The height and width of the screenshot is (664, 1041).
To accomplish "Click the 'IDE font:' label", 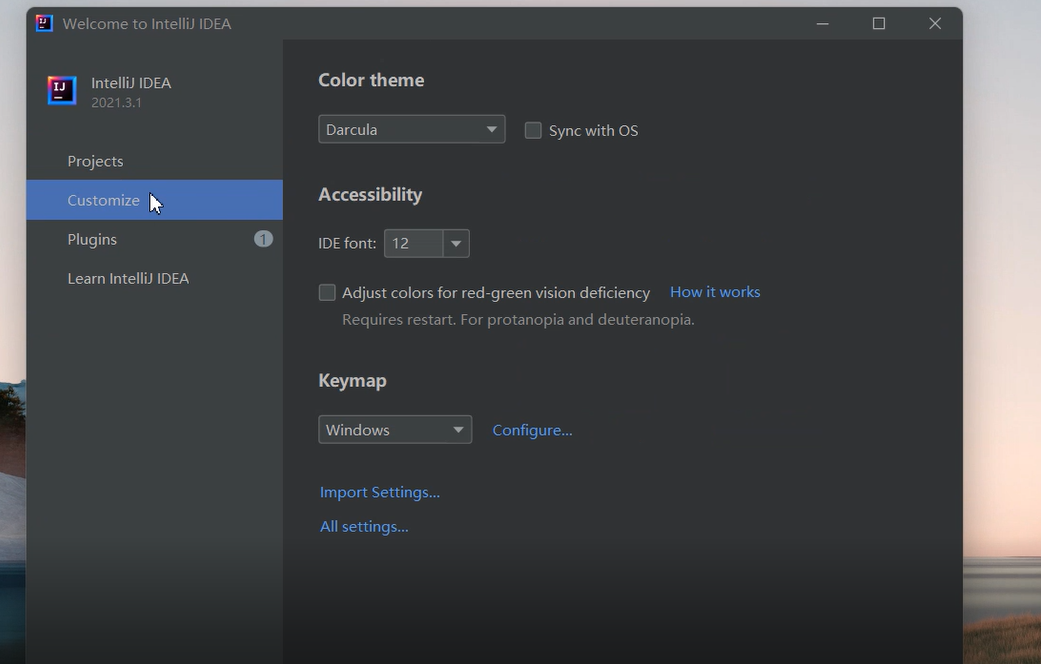I will 347,243.
